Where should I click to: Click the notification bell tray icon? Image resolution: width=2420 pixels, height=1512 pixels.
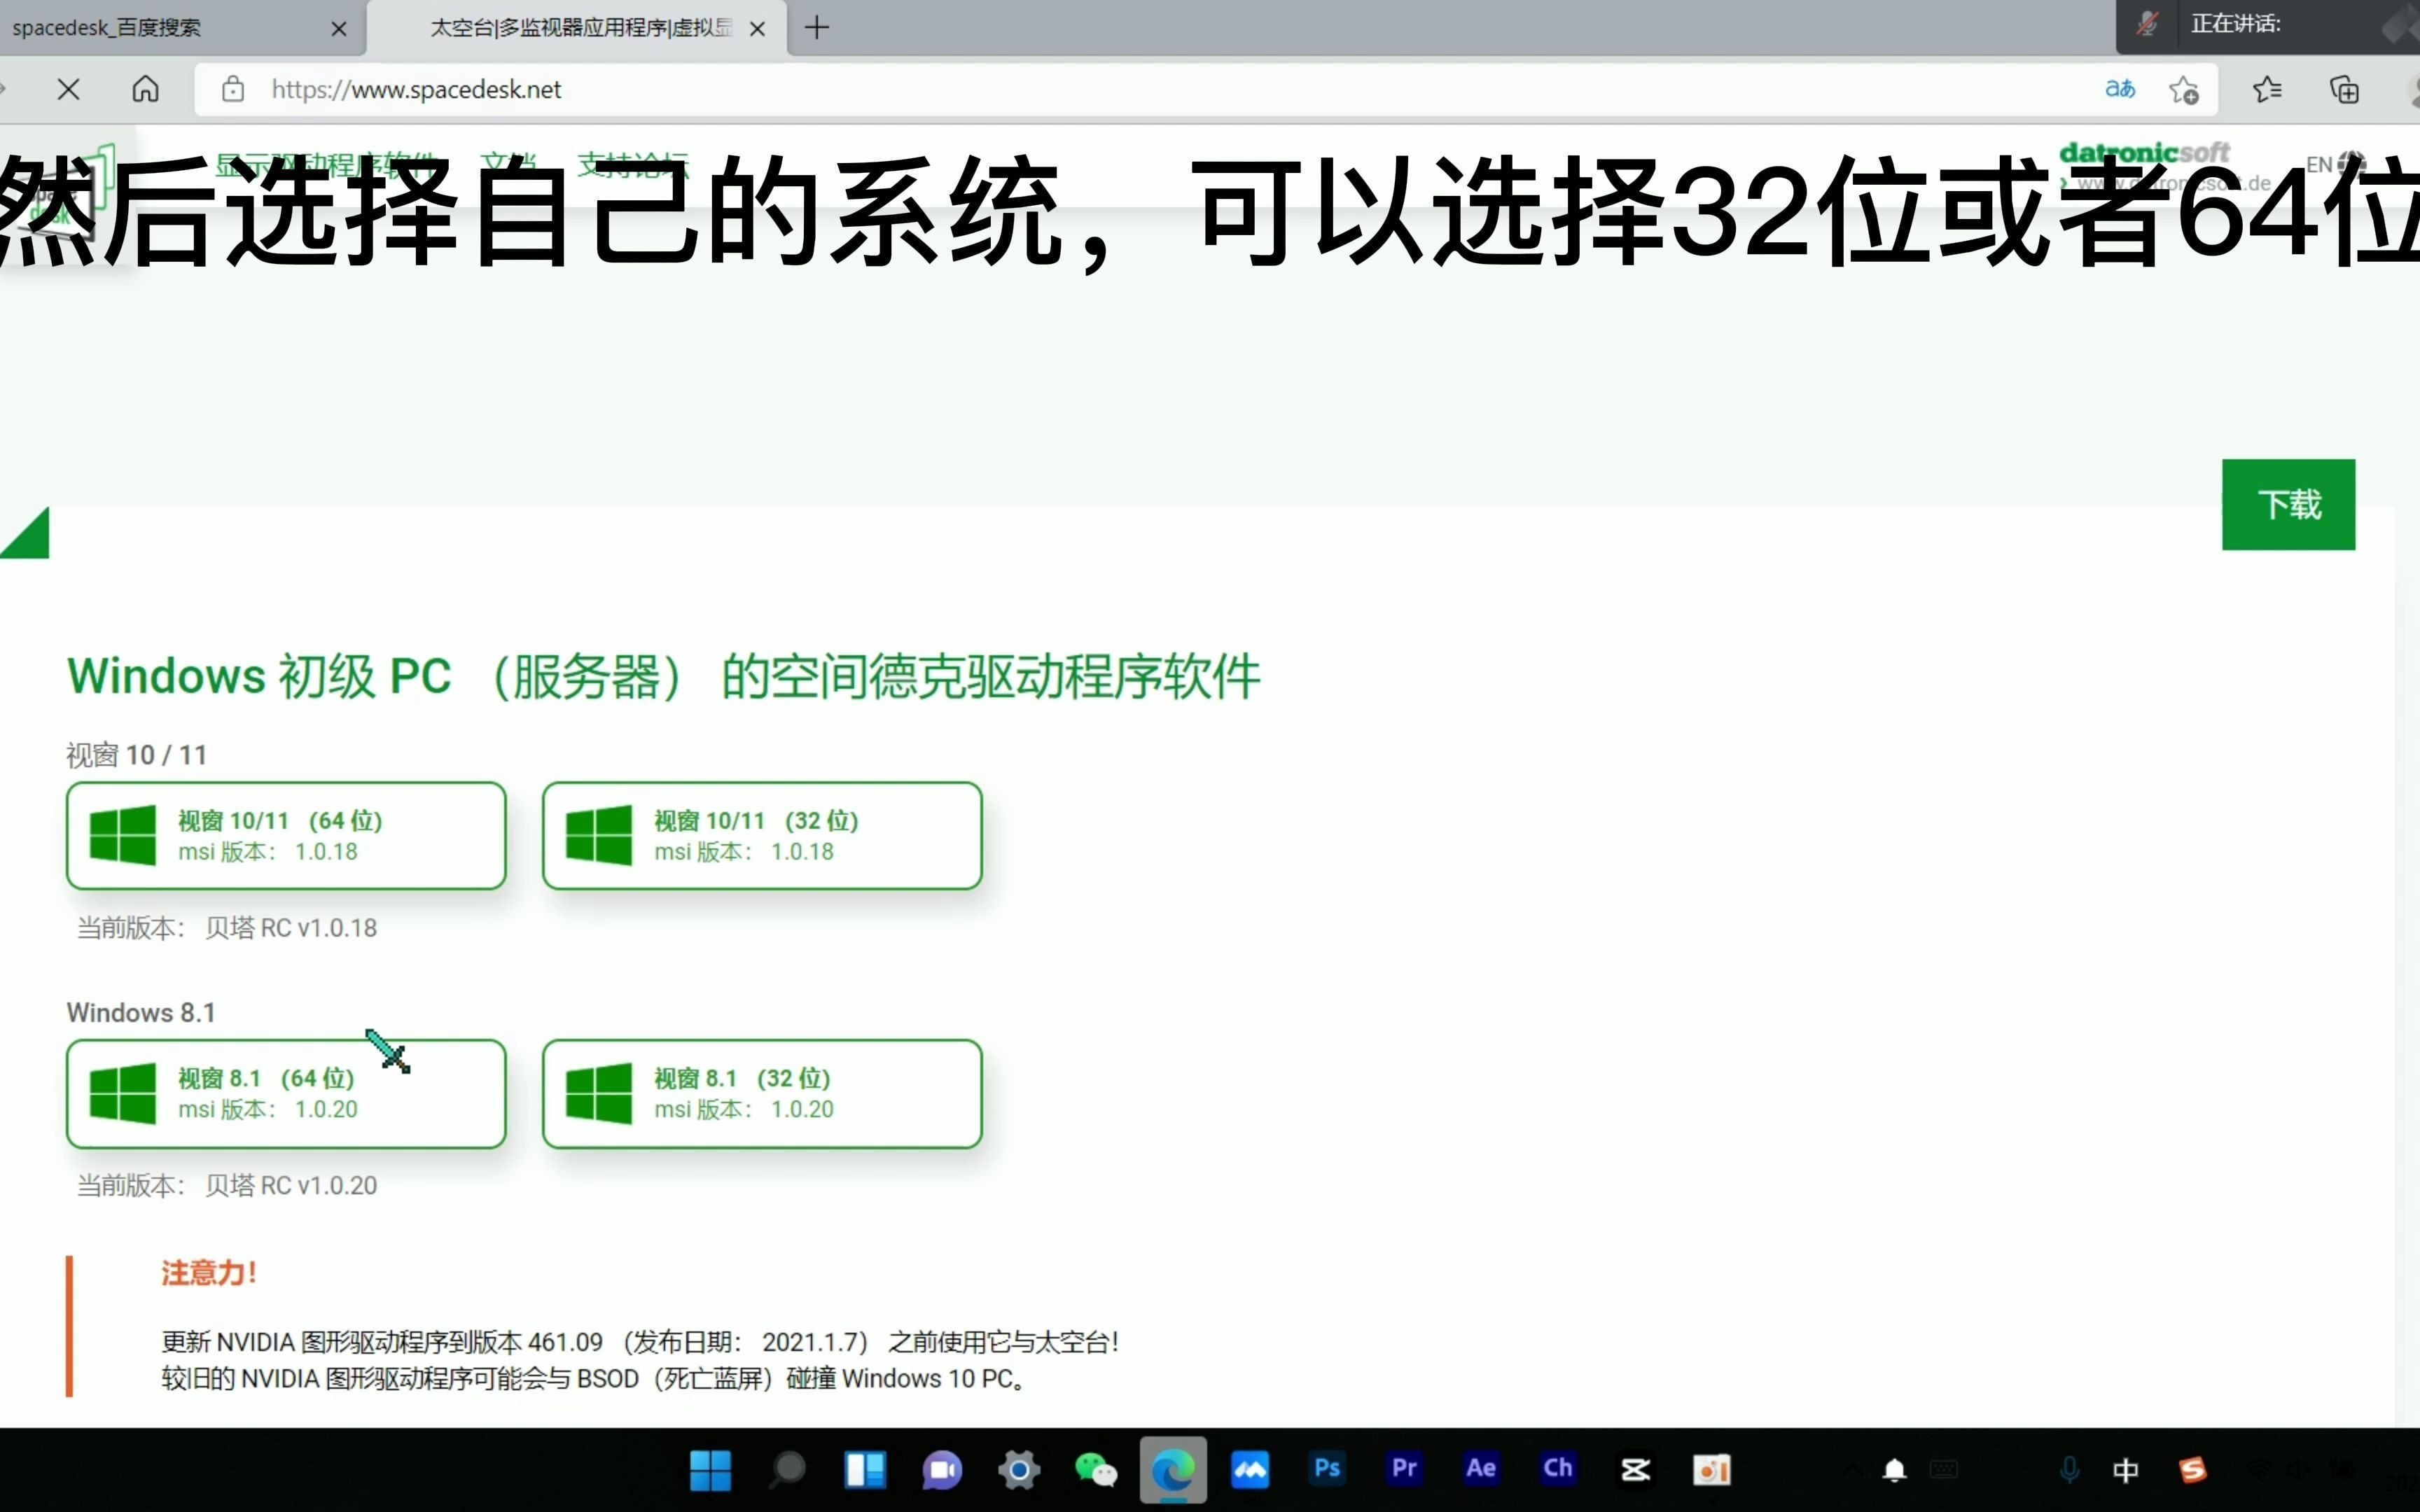[1894, 1470]
